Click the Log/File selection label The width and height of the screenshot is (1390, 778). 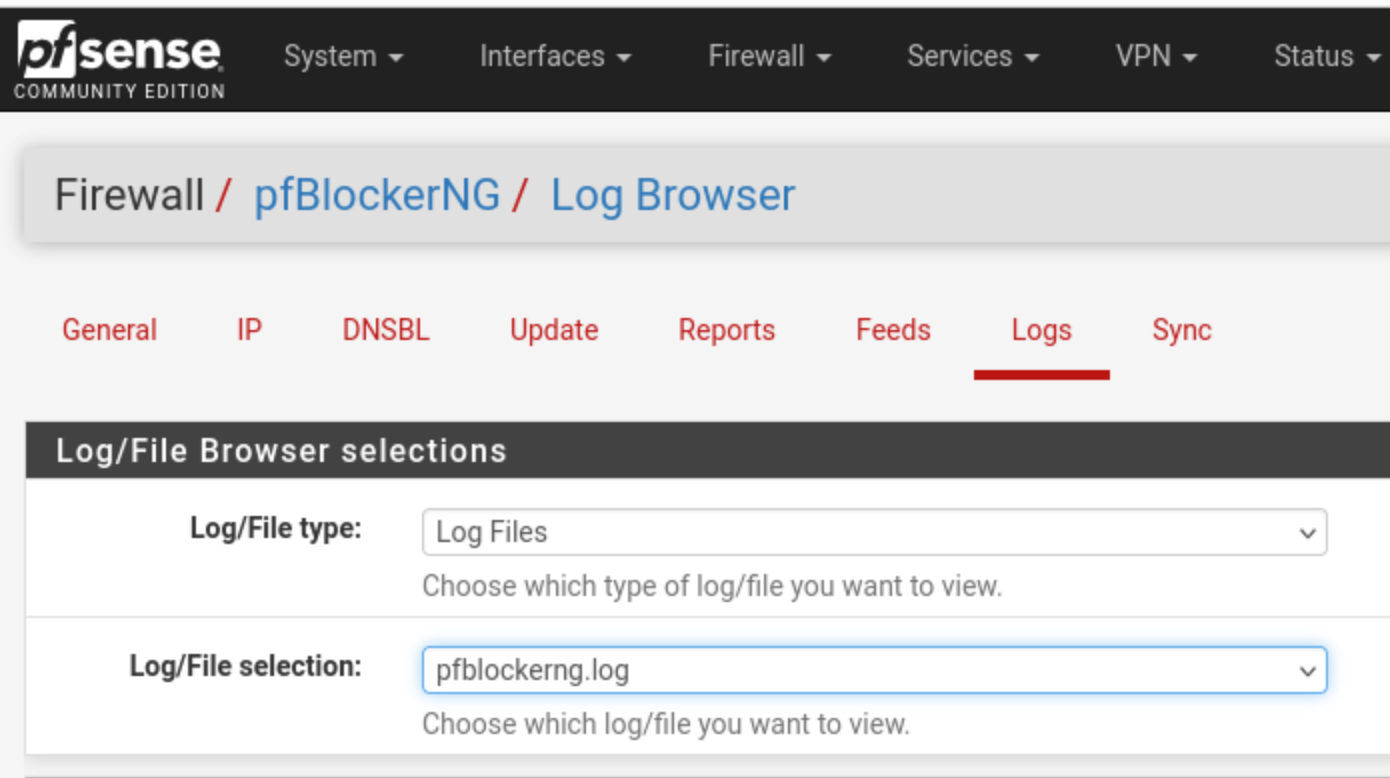(246, 666)
